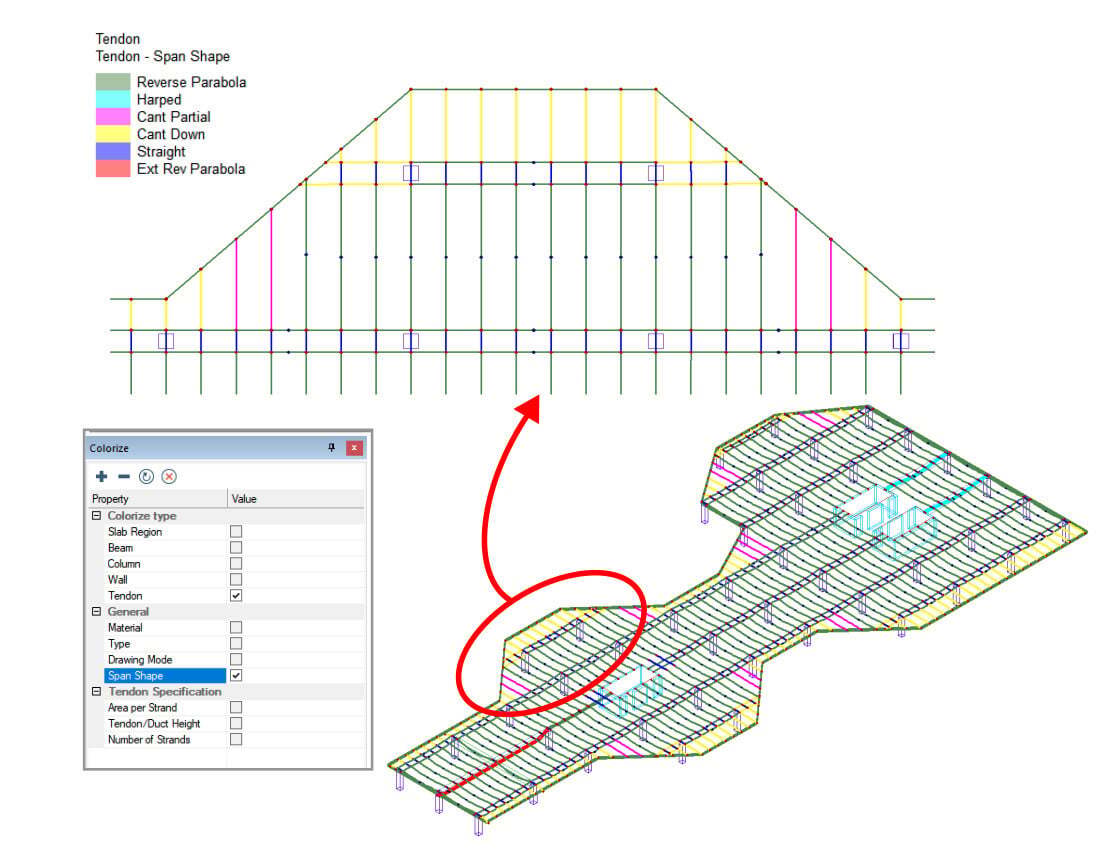Click the plus expand-all icon in Colorize
This screenshot has width=1100, height=850.
[x=101, y=477]
